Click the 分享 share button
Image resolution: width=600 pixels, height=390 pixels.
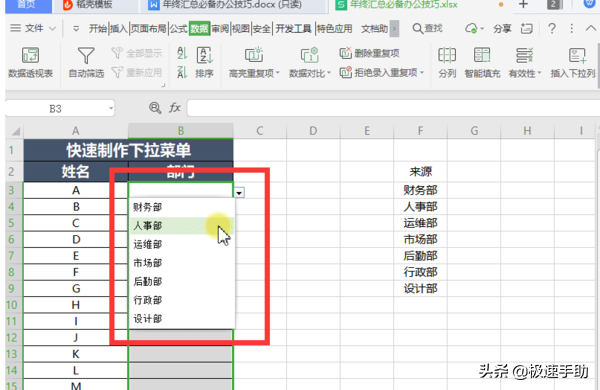click(x=502, y=28)
